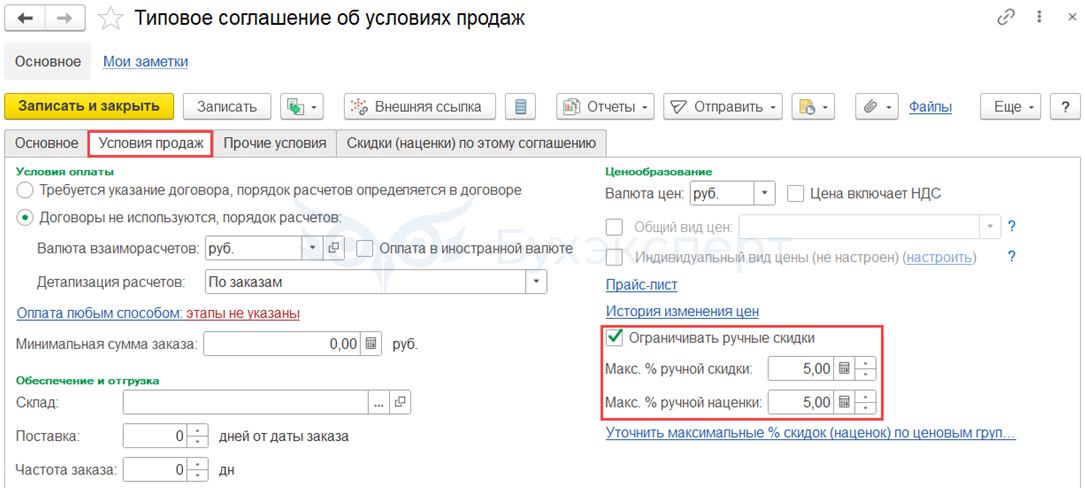Click the open-form icon next to Склад

[x=400, y=402]
